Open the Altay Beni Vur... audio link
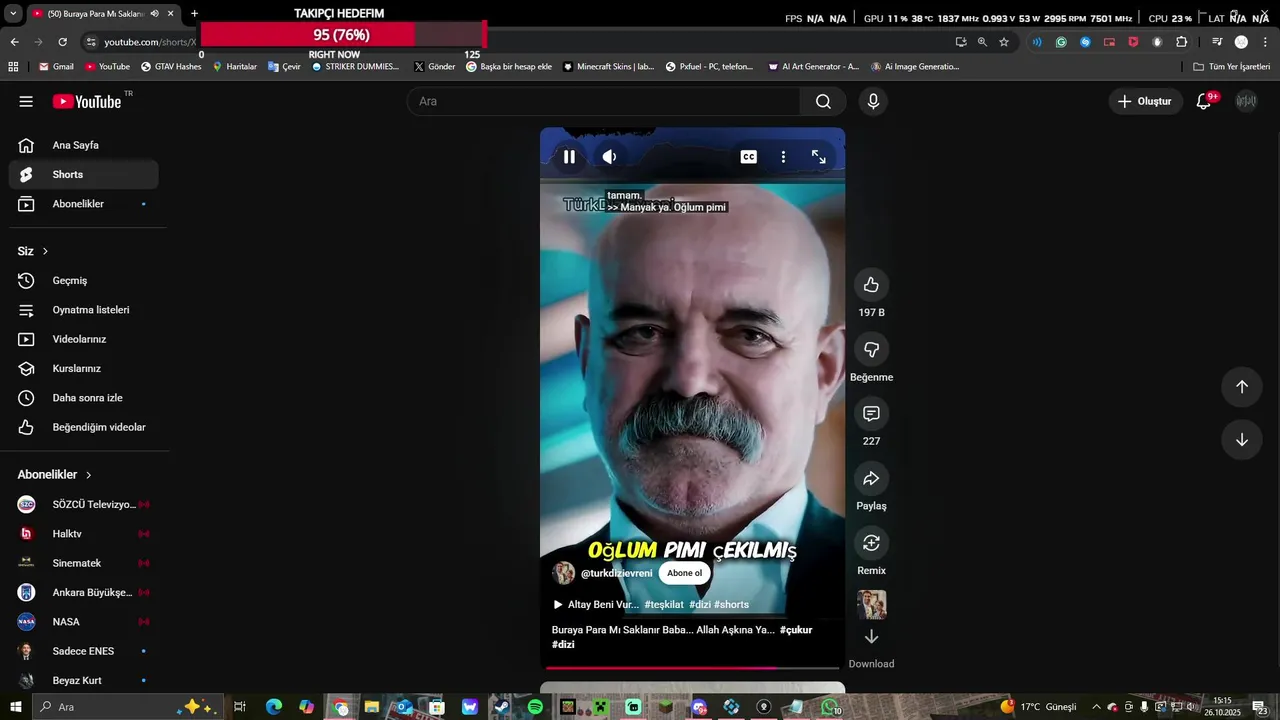Viewport: 1280px width, 720px height. pyautogui.click(x=596, y=604)
